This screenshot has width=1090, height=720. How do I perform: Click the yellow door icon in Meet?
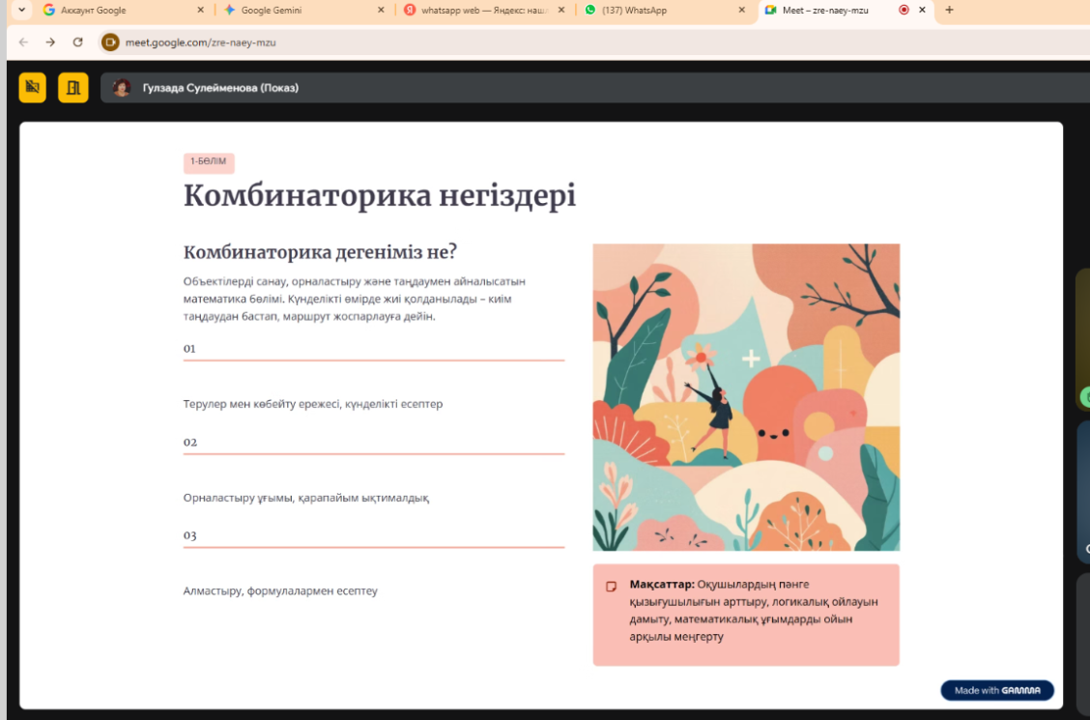click(x=73, y=88)
